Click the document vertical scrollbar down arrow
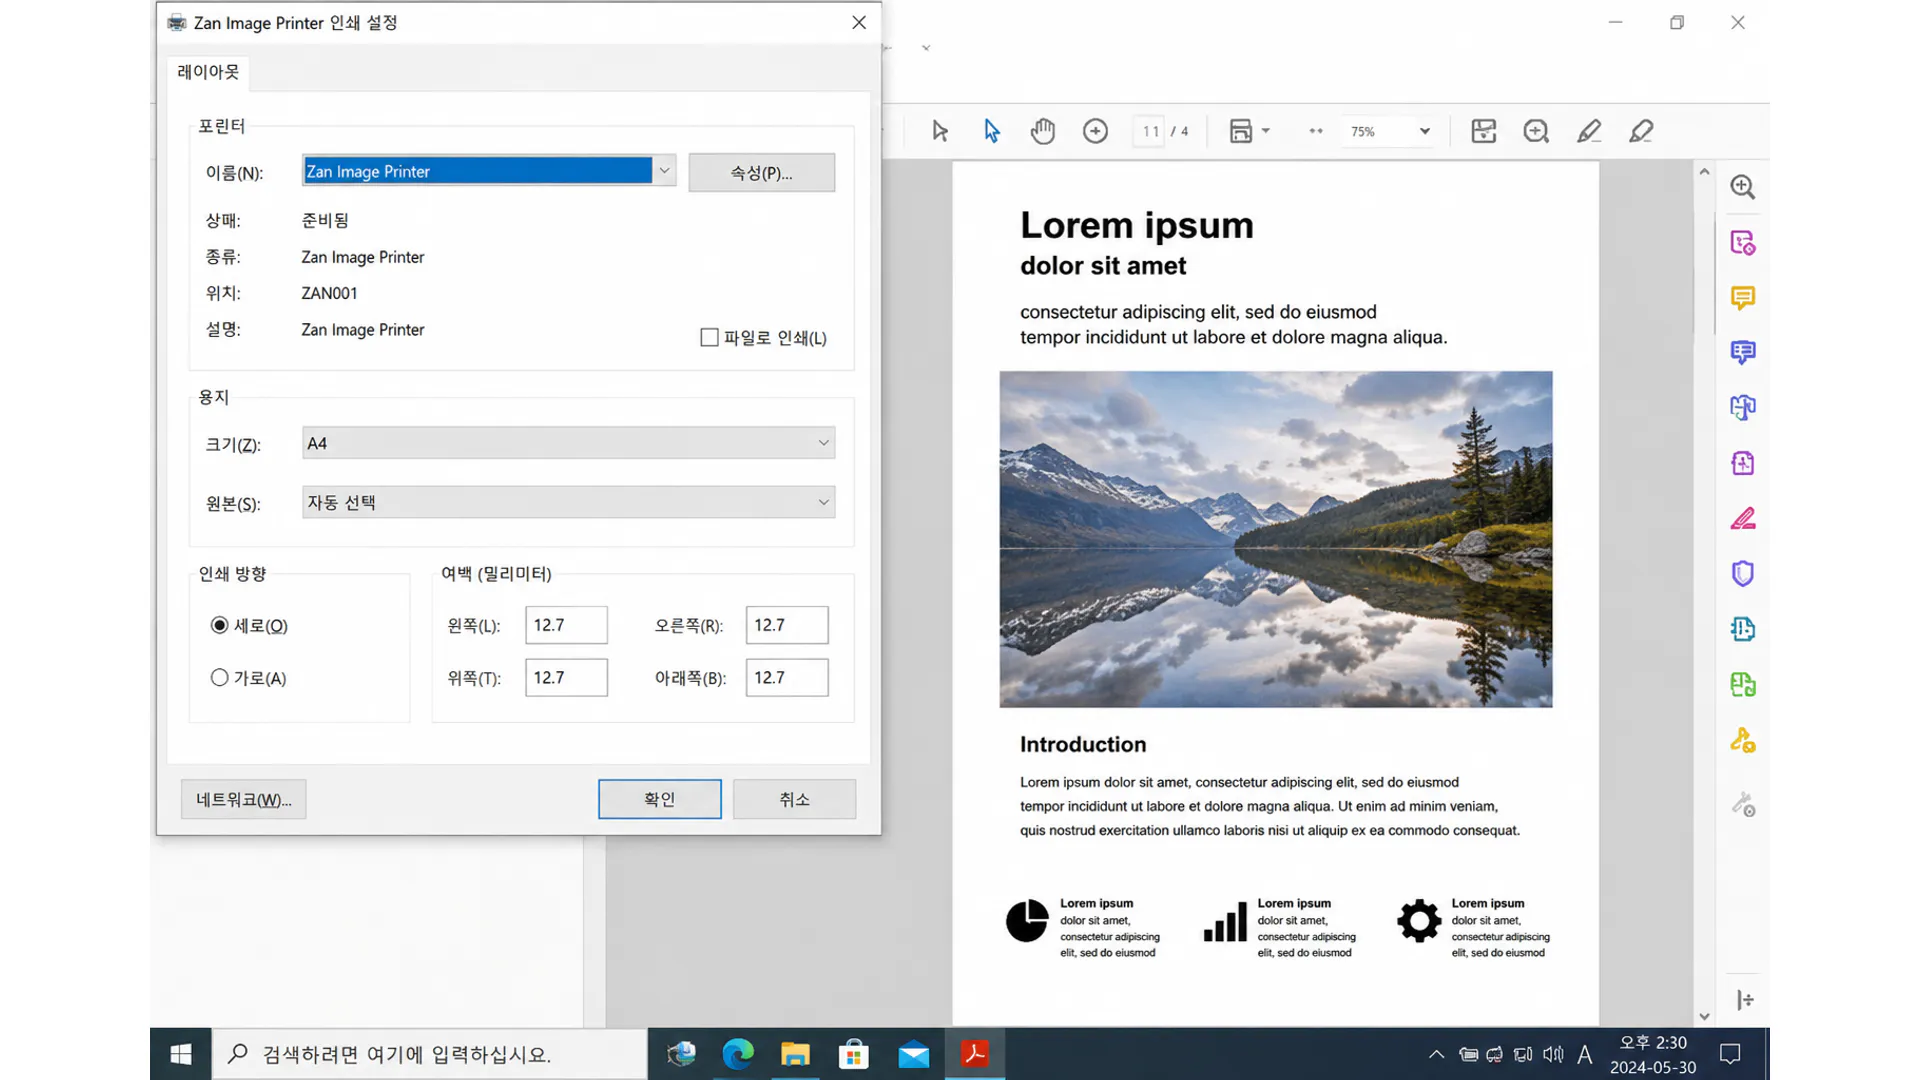 click(x=1704, y=1016)
